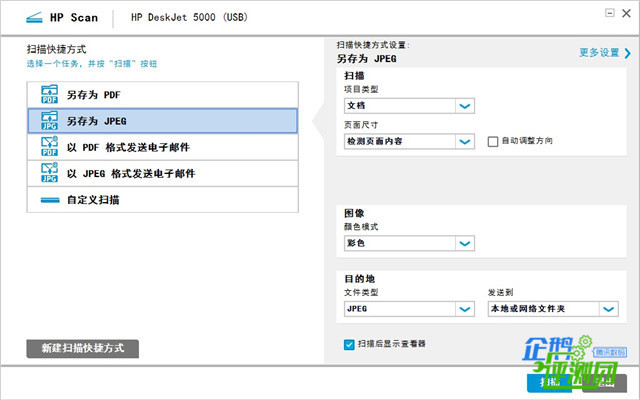Click the blue bar icon beside 自定义扫描
The height and width of the screenshot is (400, 640).
(50, 200)
